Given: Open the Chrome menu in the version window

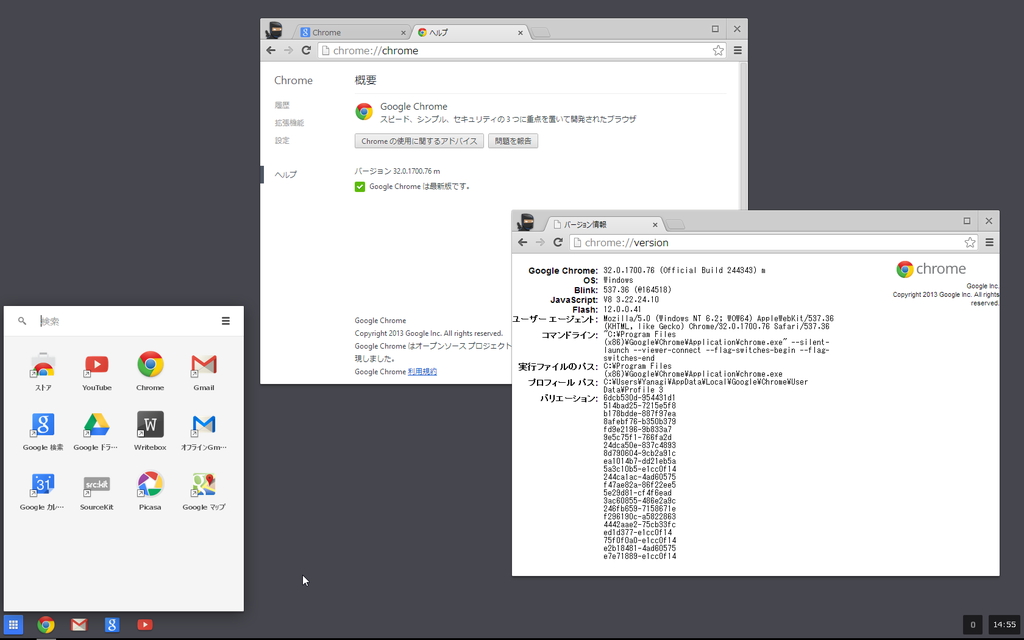Looking at the screenshot, I should [x=989, y=241].
